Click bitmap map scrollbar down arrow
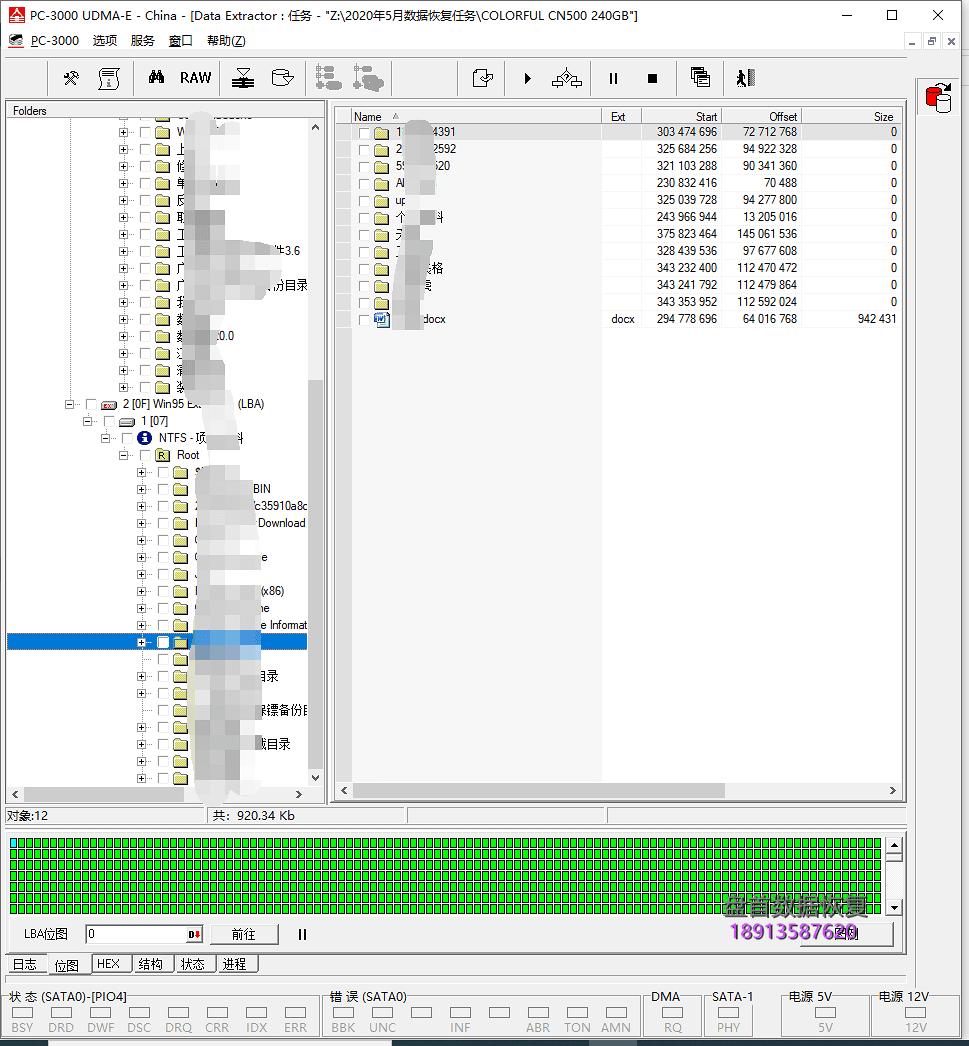Screen dimensions: 969x1046 [x=894, y=907]
